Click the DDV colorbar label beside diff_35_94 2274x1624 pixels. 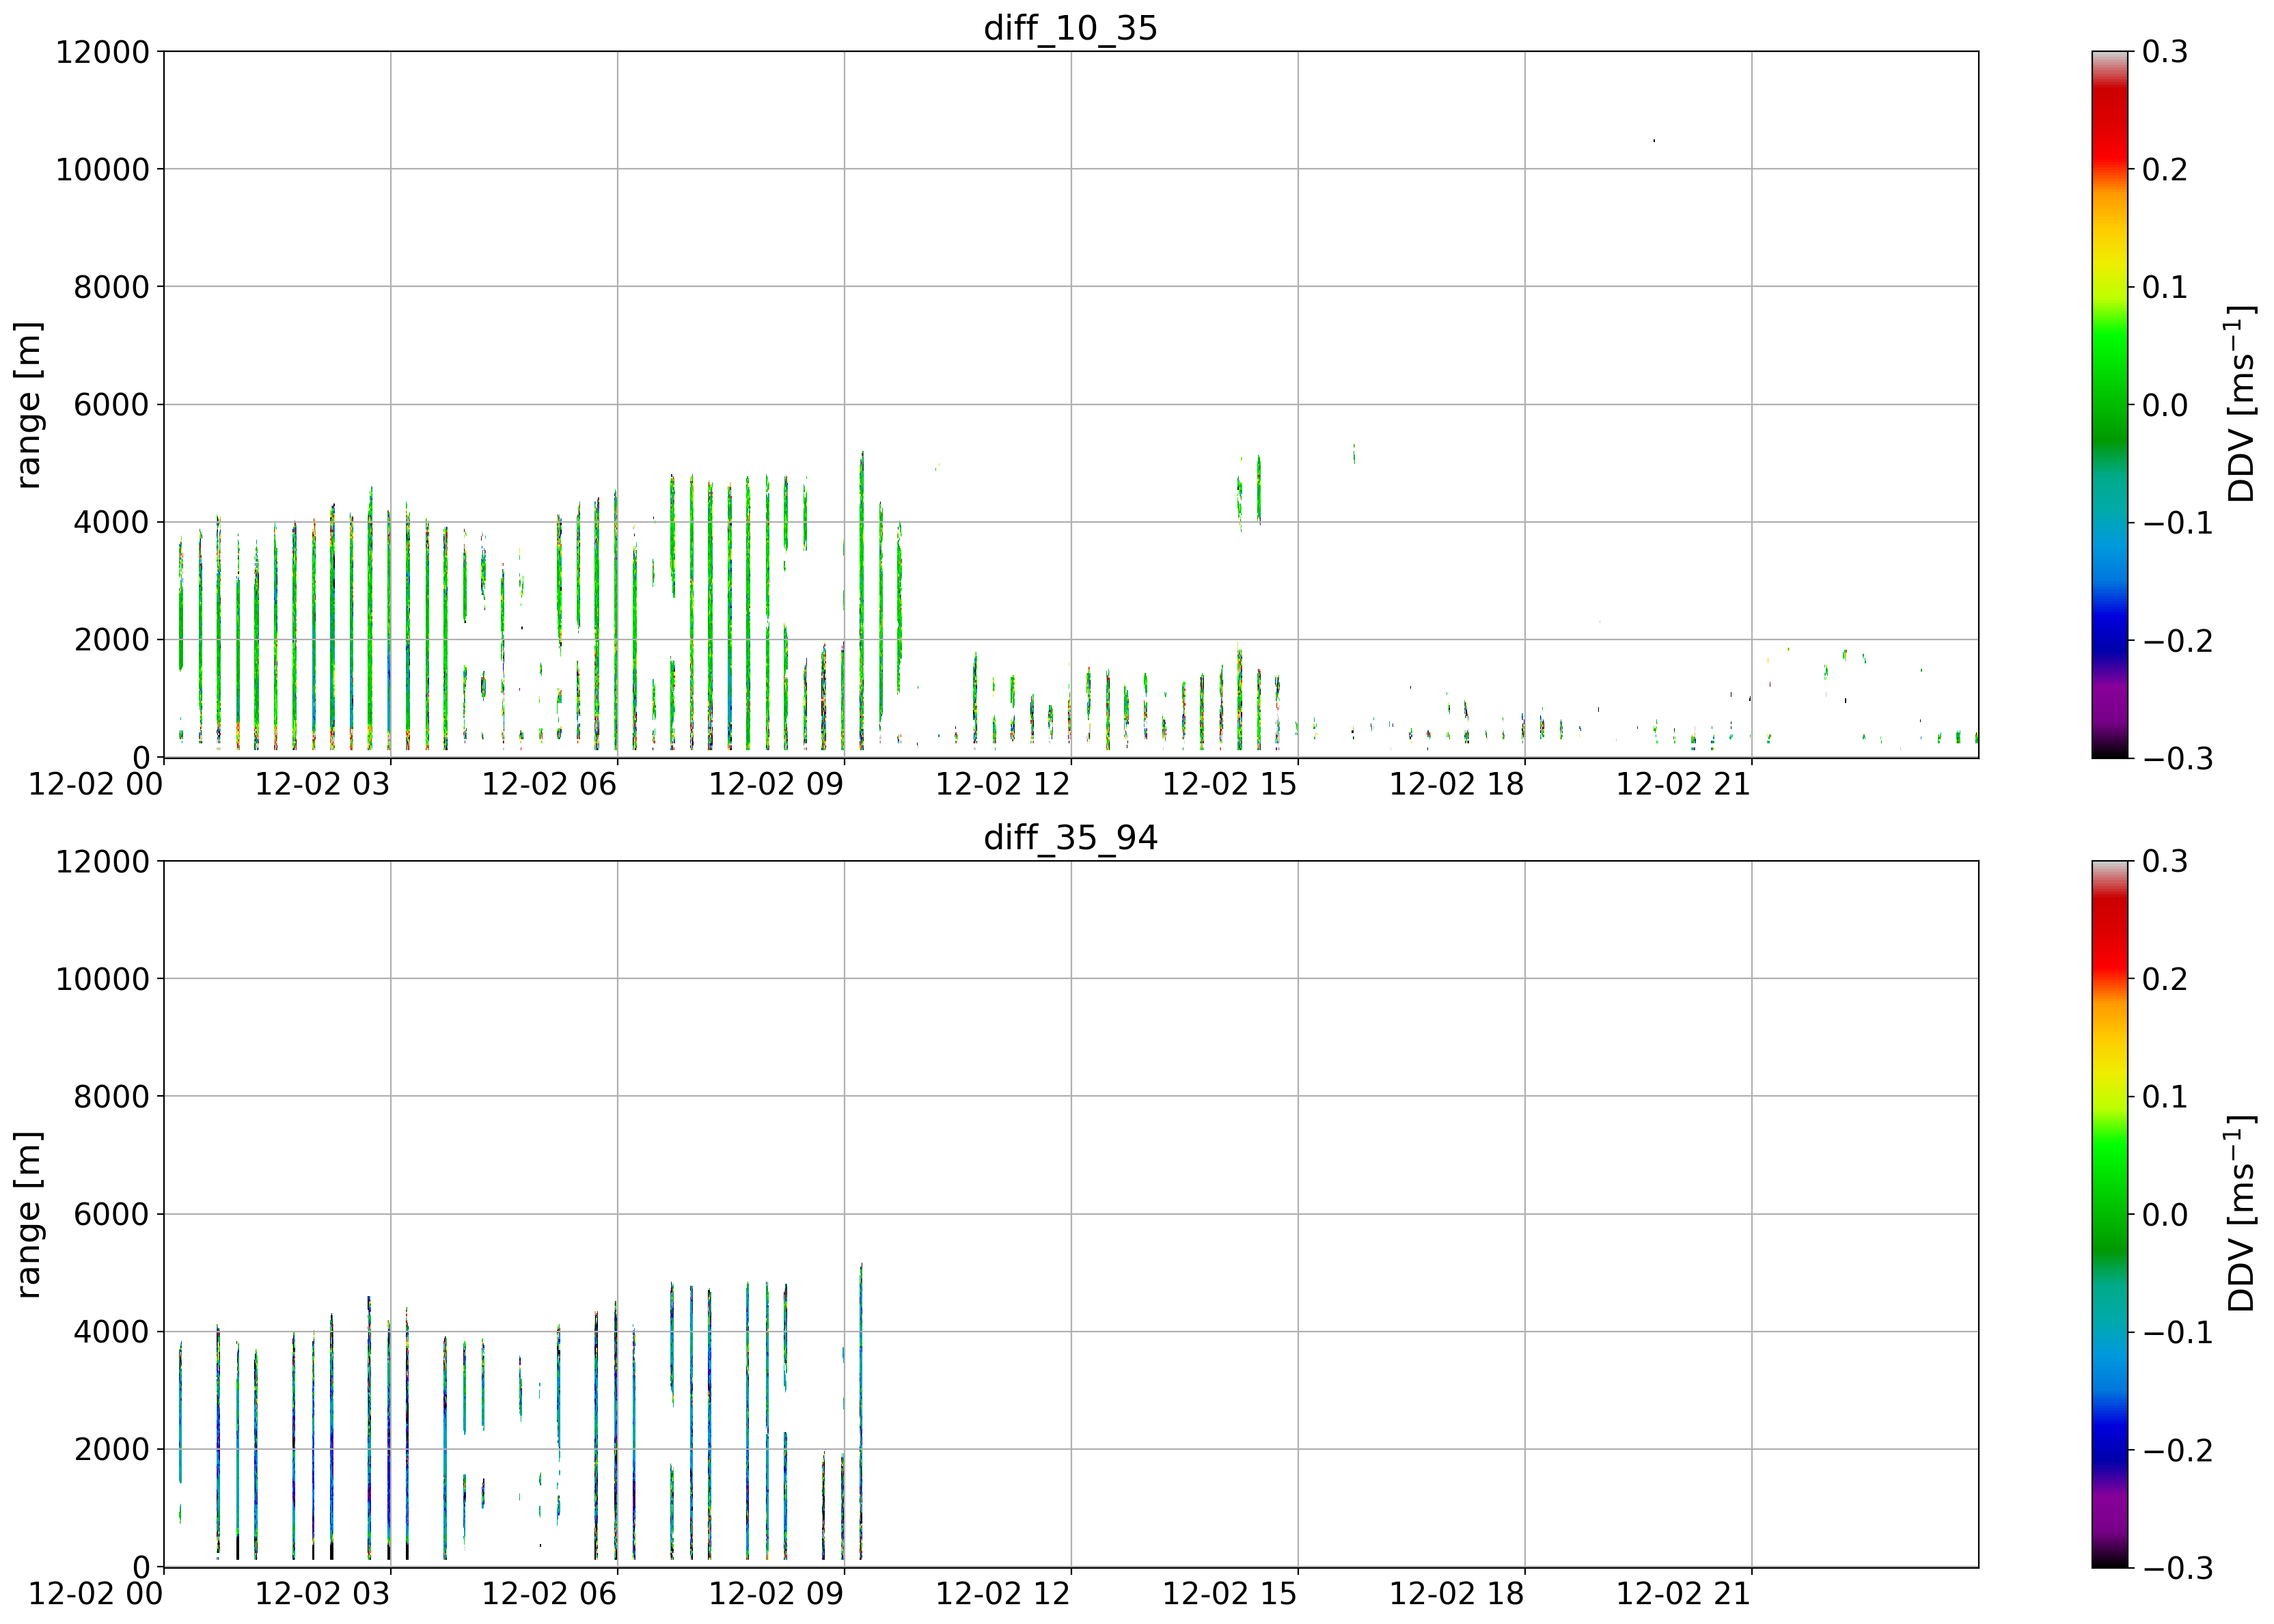[x=2242, y=1214]
